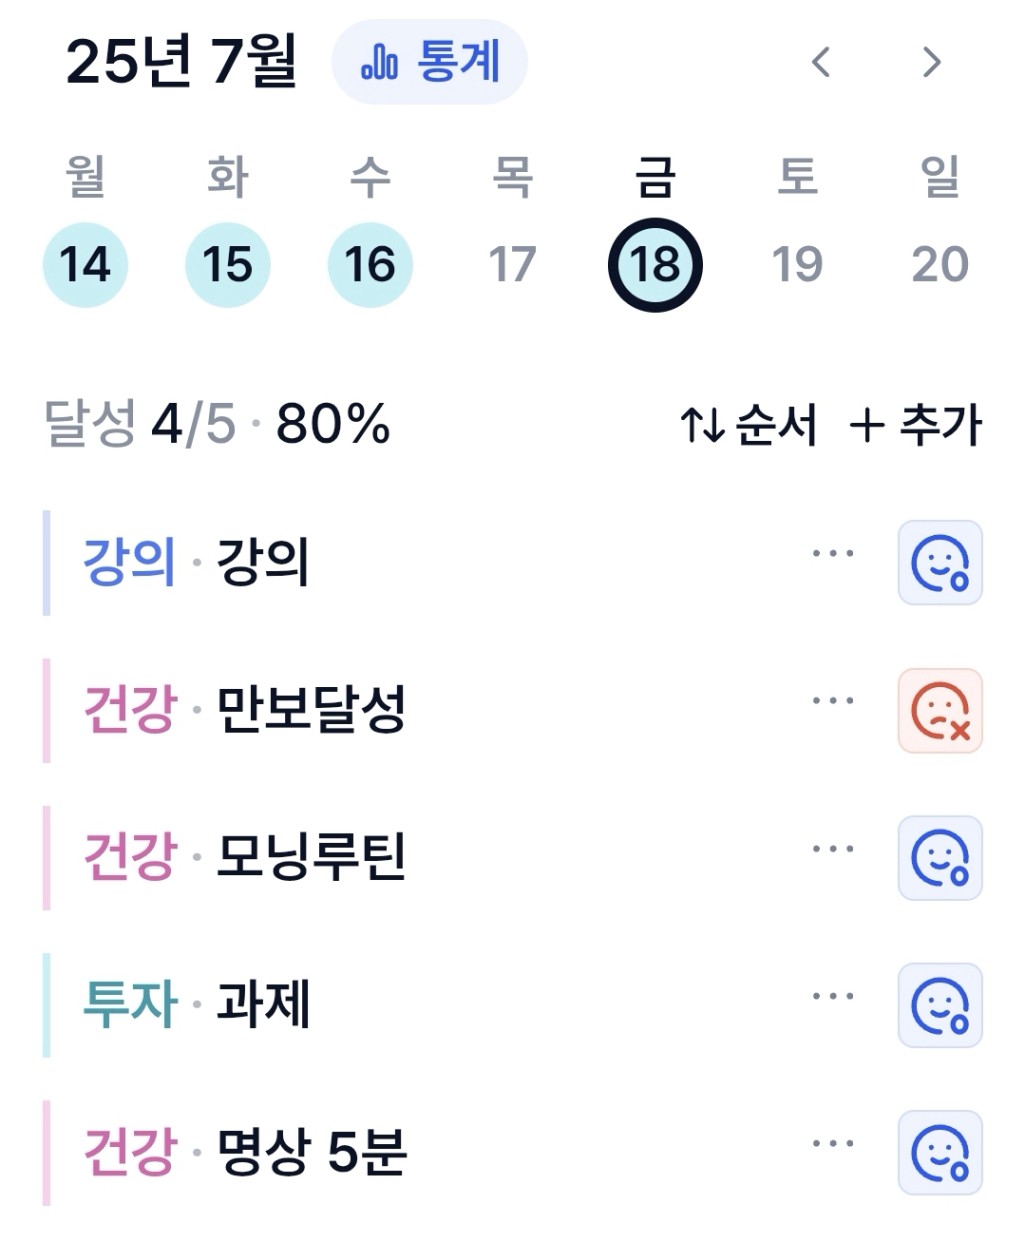The width and height of the screenshot is (1025, 1242).
Task: Open more options for 만보달성 habit
Action: (833, 701)
